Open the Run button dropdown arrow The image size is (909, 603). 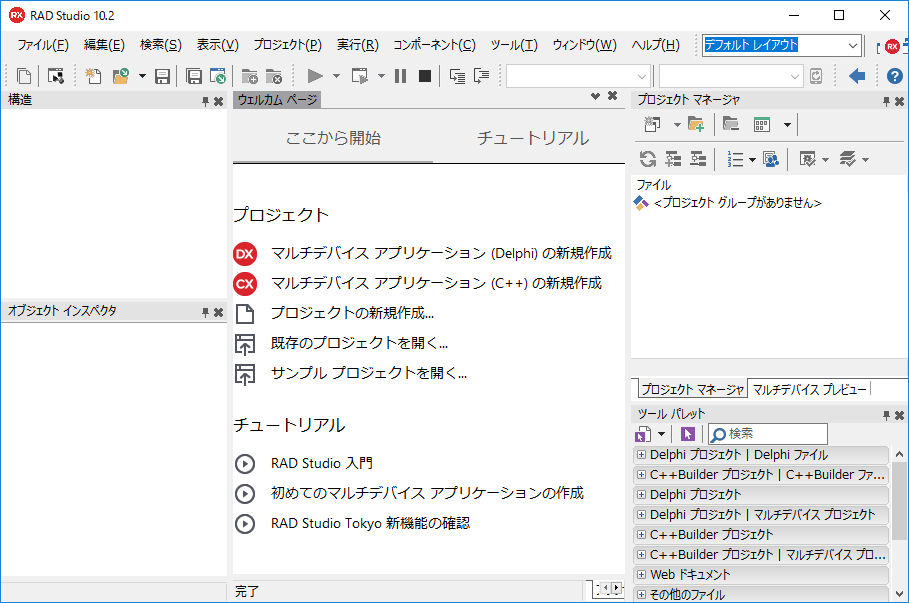[336, 76]
